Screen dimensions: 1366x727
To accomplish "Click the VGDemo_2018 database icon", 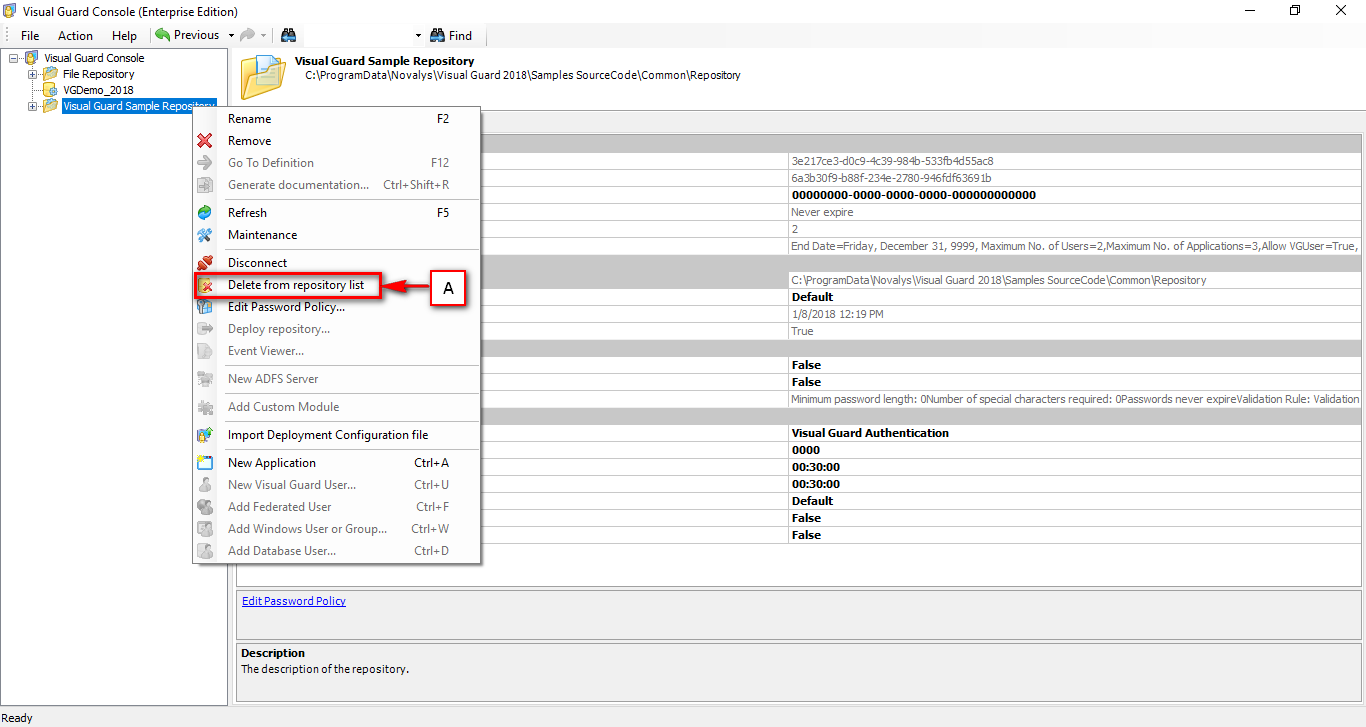I will pos(50,90).
